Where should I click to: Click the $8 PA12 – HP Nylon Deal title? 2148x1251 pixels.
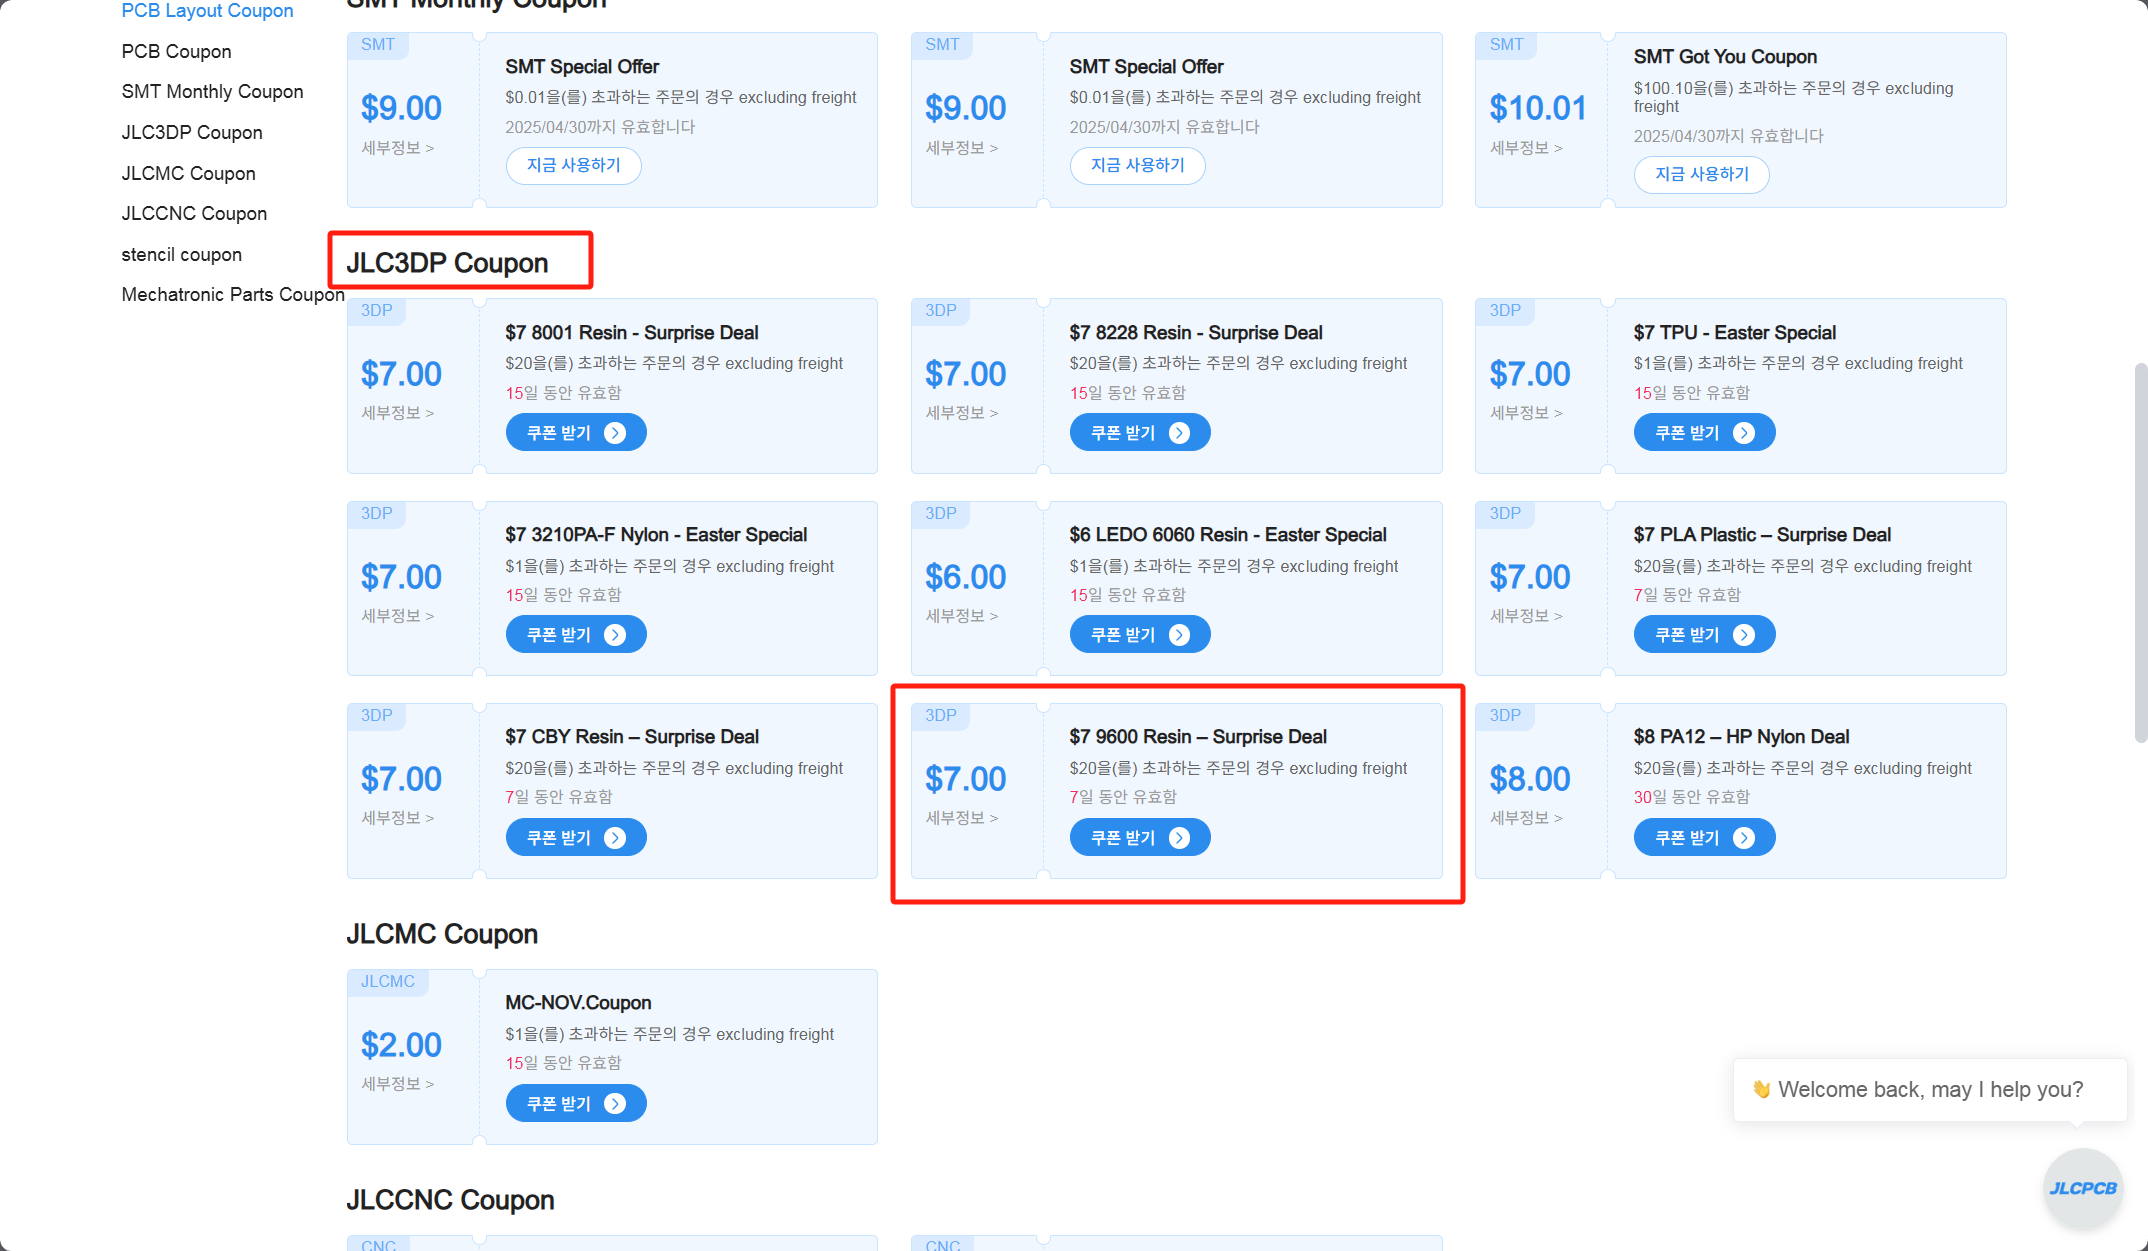click(1741, 737)
